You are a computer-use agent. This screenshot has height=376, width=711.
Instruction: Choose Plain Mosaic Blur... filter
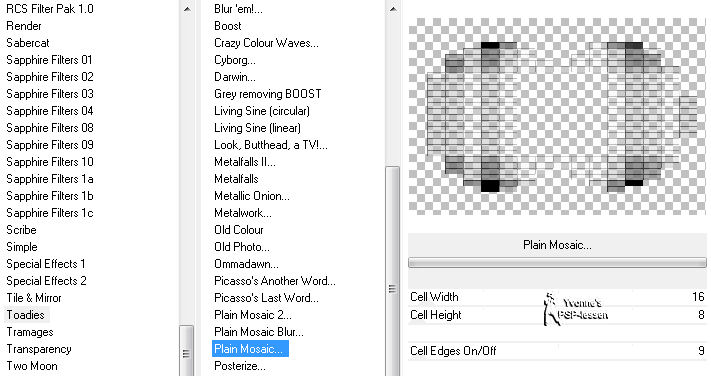[258, 332]
